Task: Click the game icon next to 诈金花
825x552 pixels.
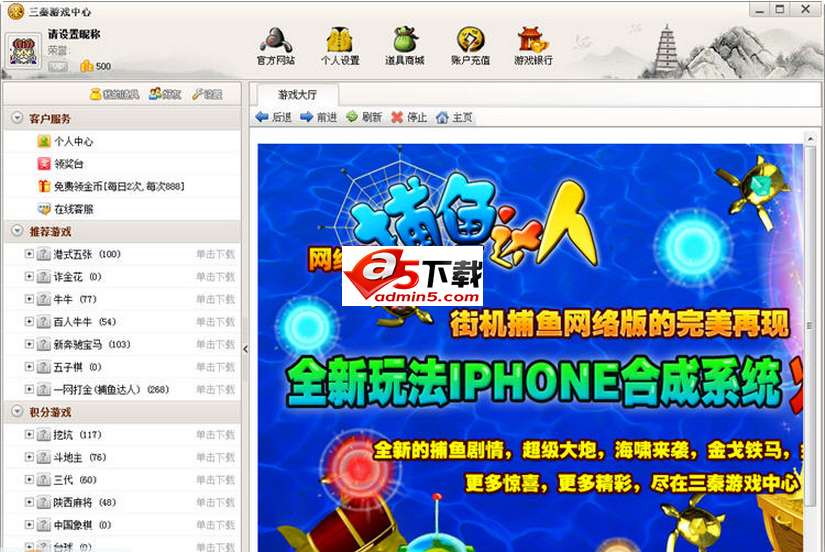Action: click(44, 277)
